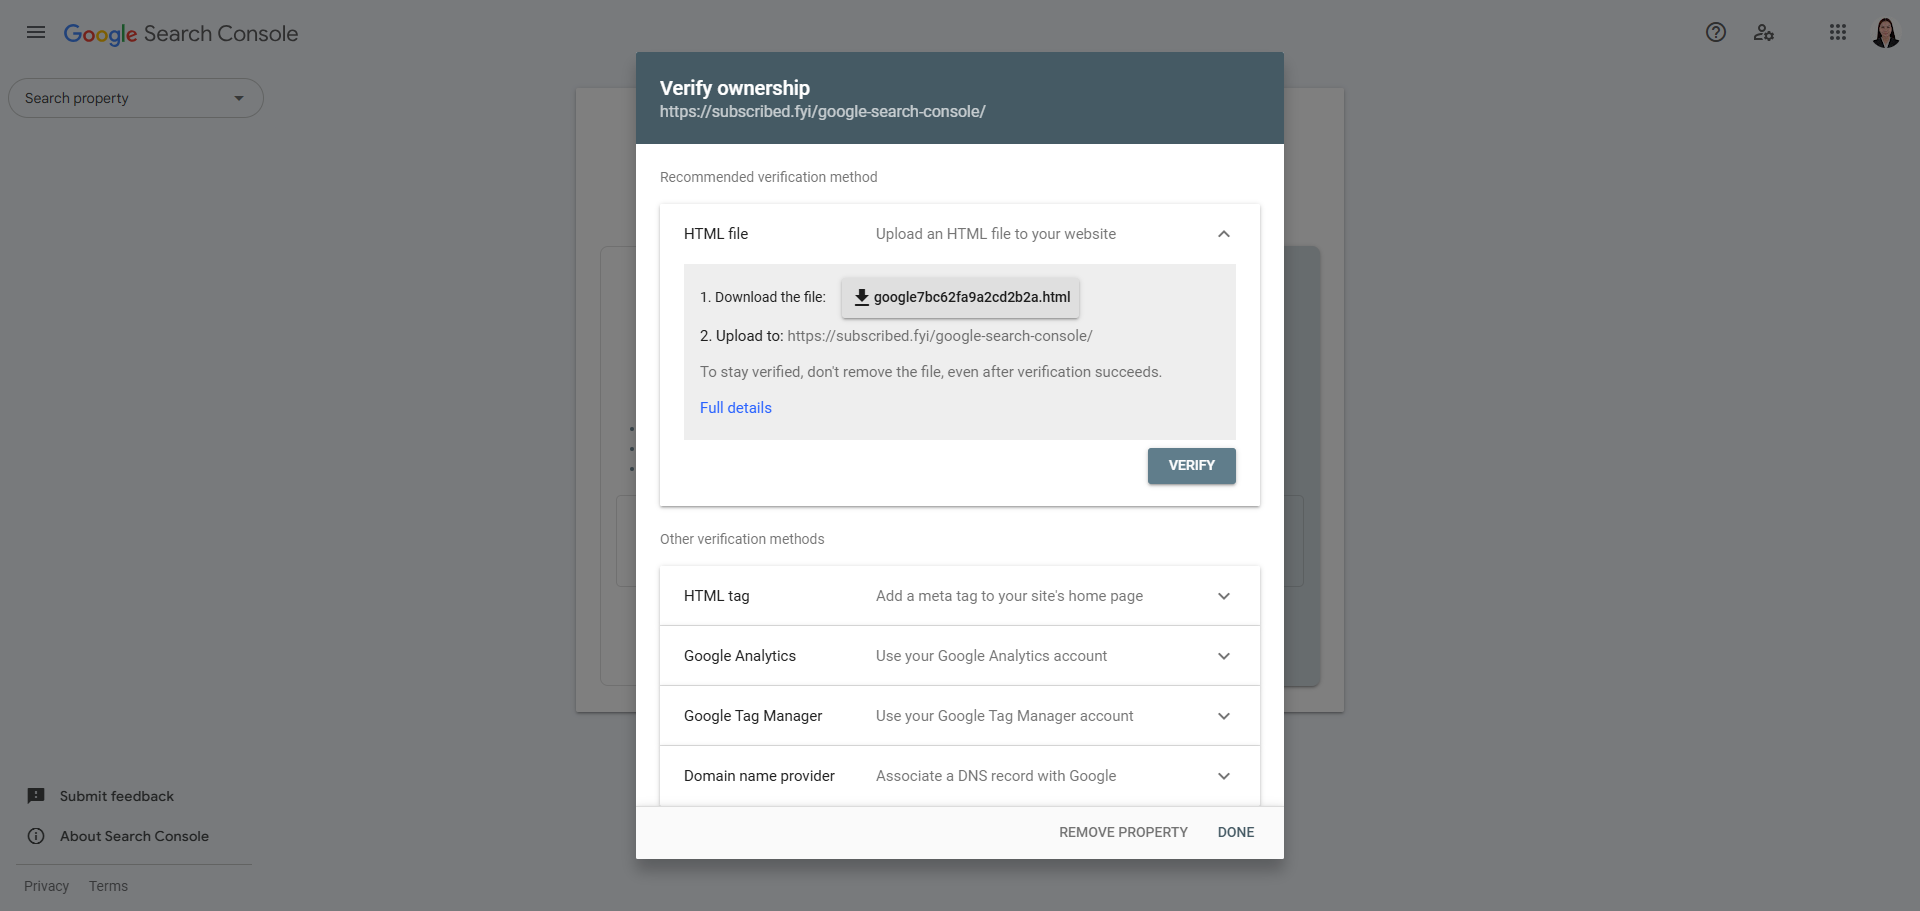Open the Terms link
The width and height of the screenshot is (1920, 911).
[x=108, y=886]
